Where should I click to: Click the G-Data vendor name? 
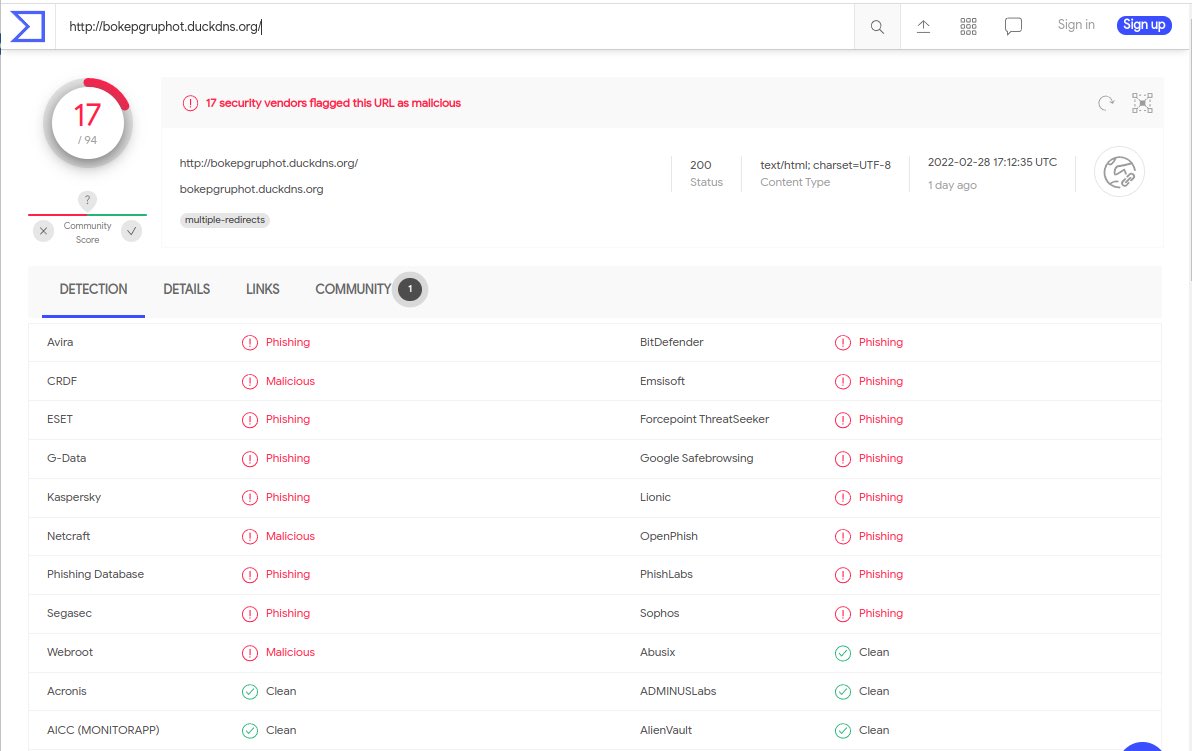coord(66,459)
